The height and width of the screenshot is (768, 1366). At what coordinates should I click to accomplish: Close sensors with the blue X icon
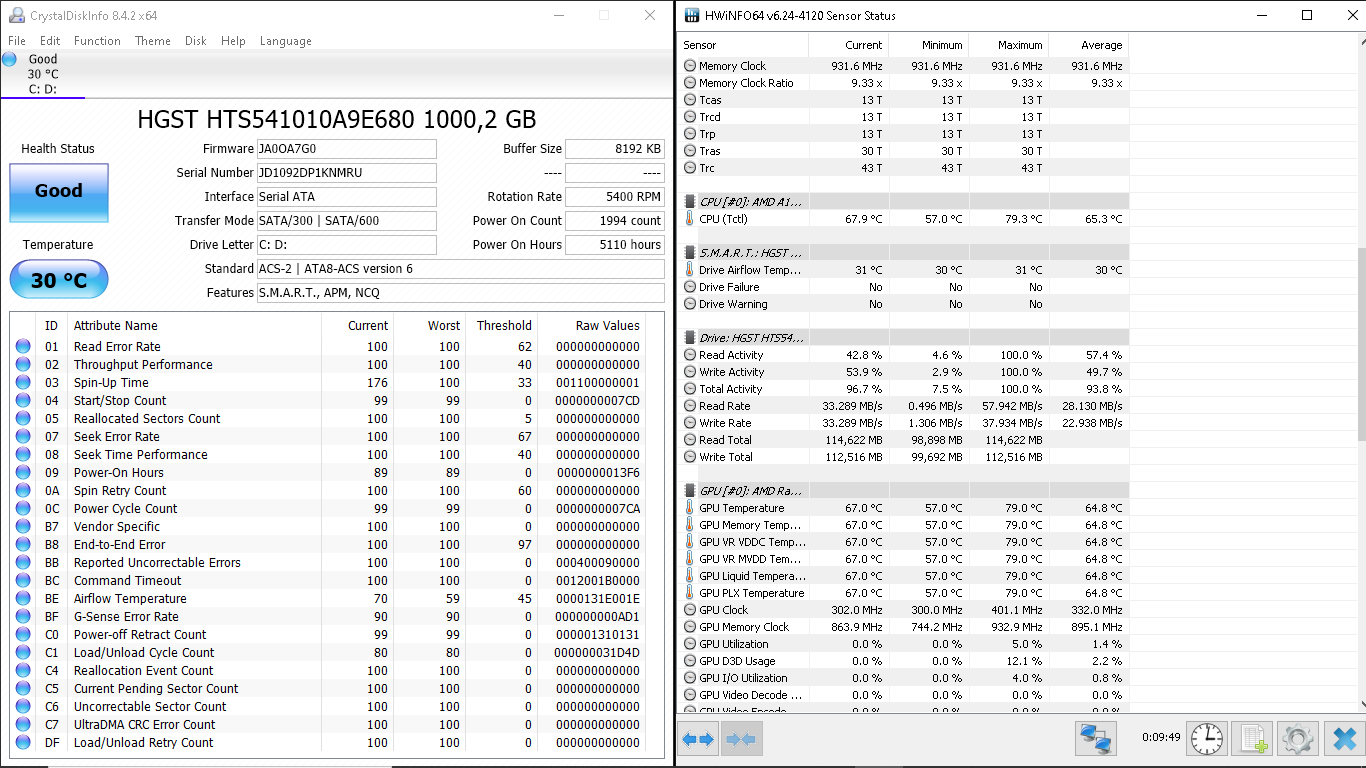coord(1343,739)
